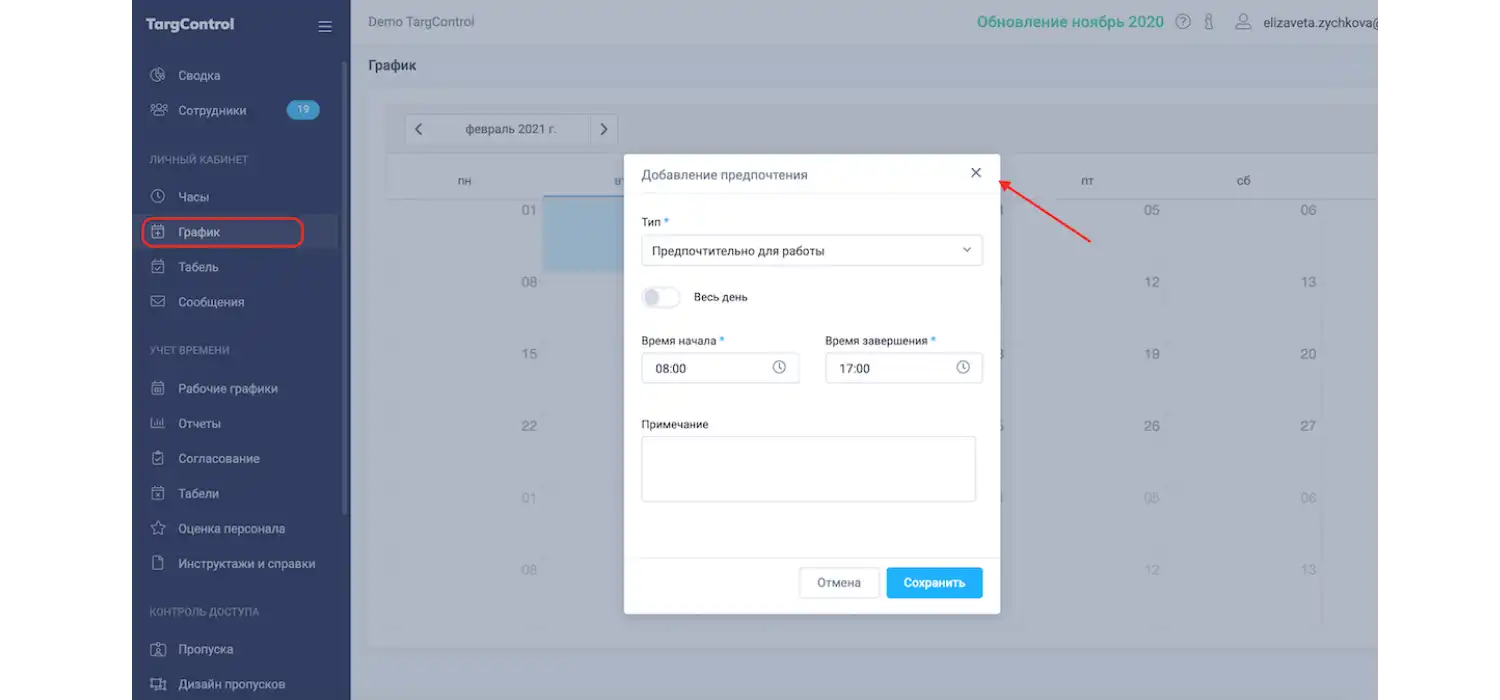Viewport: 1500px width, 700px height.
Task: Toggle the sidebar with the hamburger icon
Action: [x=324, y=26]
